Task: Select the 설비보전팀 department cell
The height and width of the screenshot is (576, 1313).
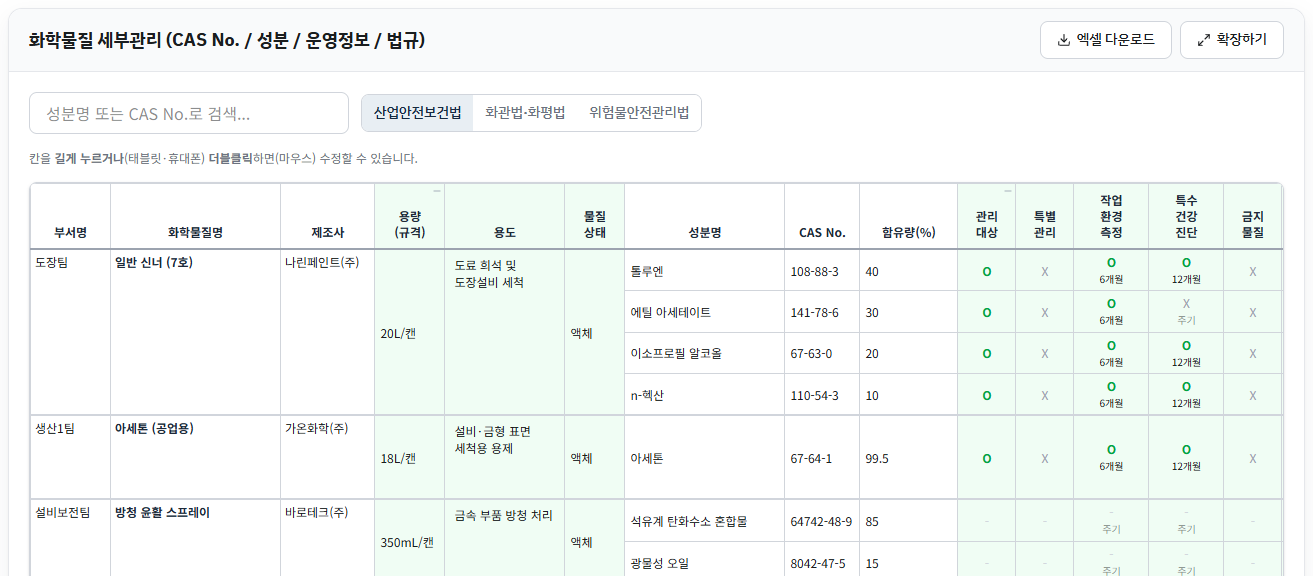Action: (70, 538)
